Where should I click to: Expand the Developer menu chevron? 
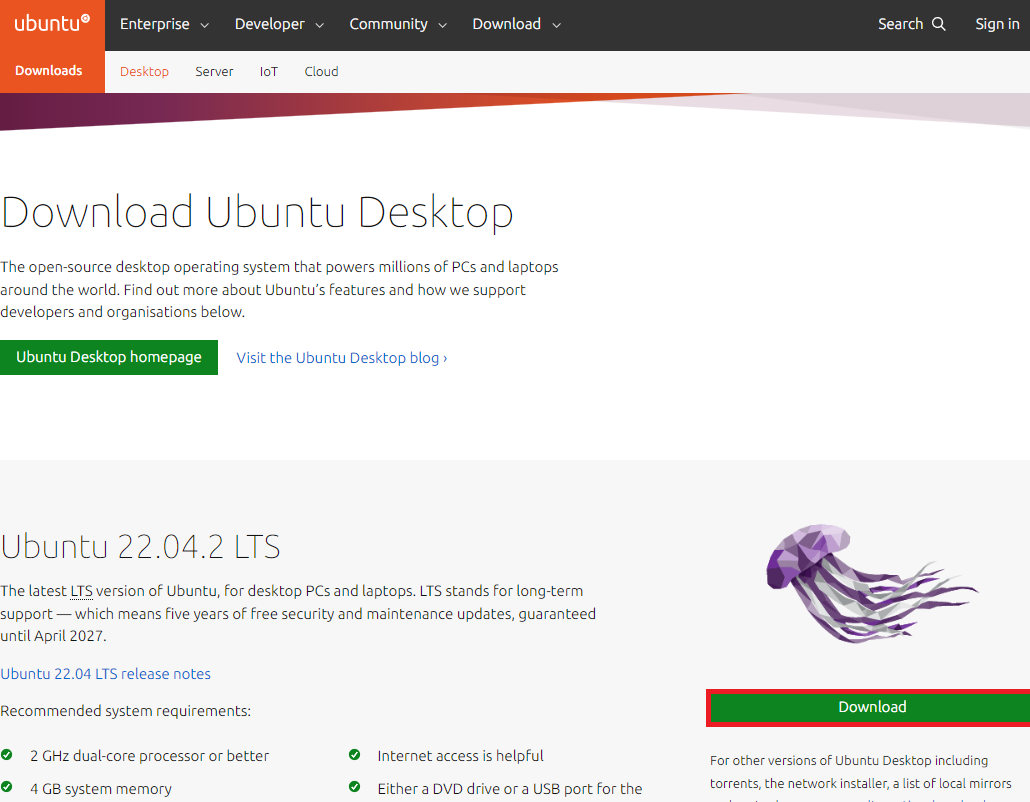320,25
